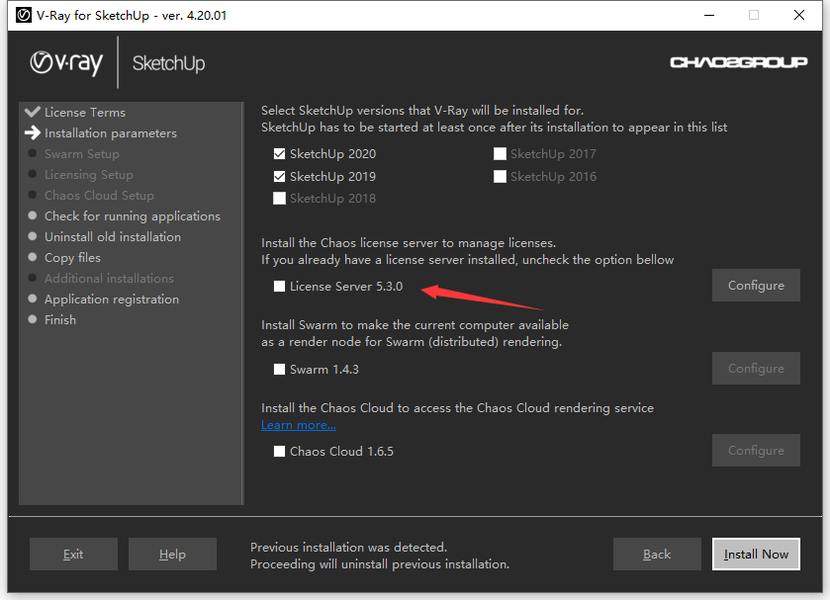Image resolution: width=830 pixels, height=600 pixels.
Task: Uncheck the SketchUp 2019 checkbox
Action: pos(279,176)
